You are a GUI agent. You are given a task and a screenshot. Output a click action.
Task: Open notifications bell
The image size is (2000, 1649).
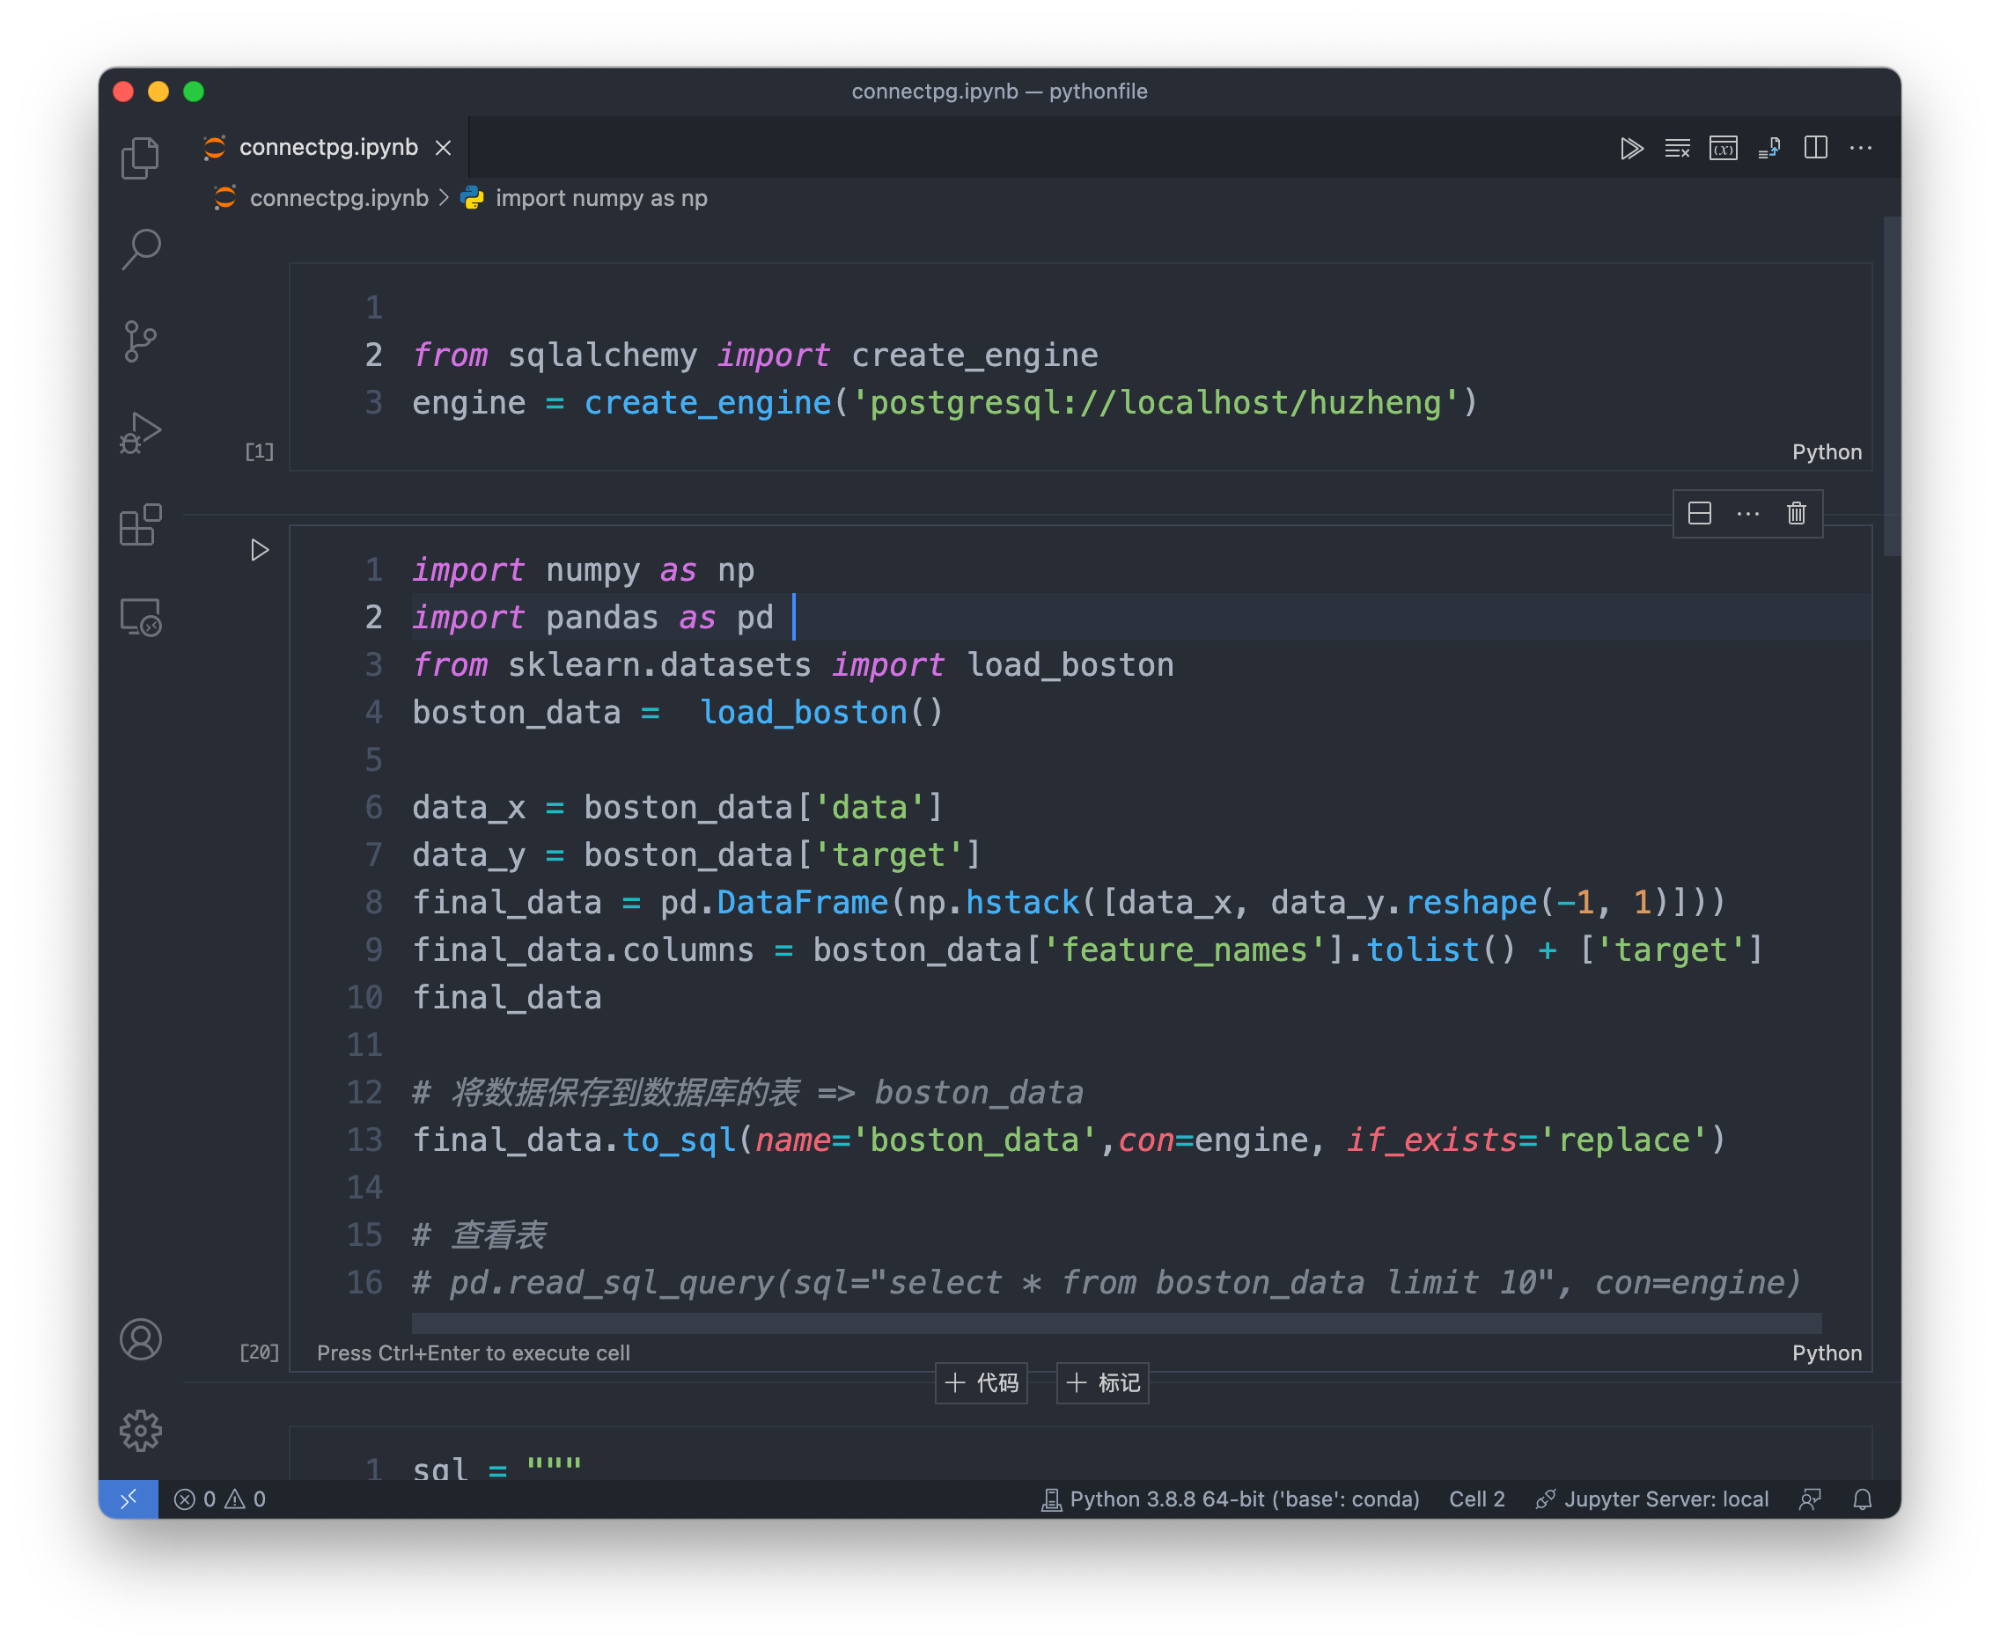pyautogui.click(x=1862, y=1499)
